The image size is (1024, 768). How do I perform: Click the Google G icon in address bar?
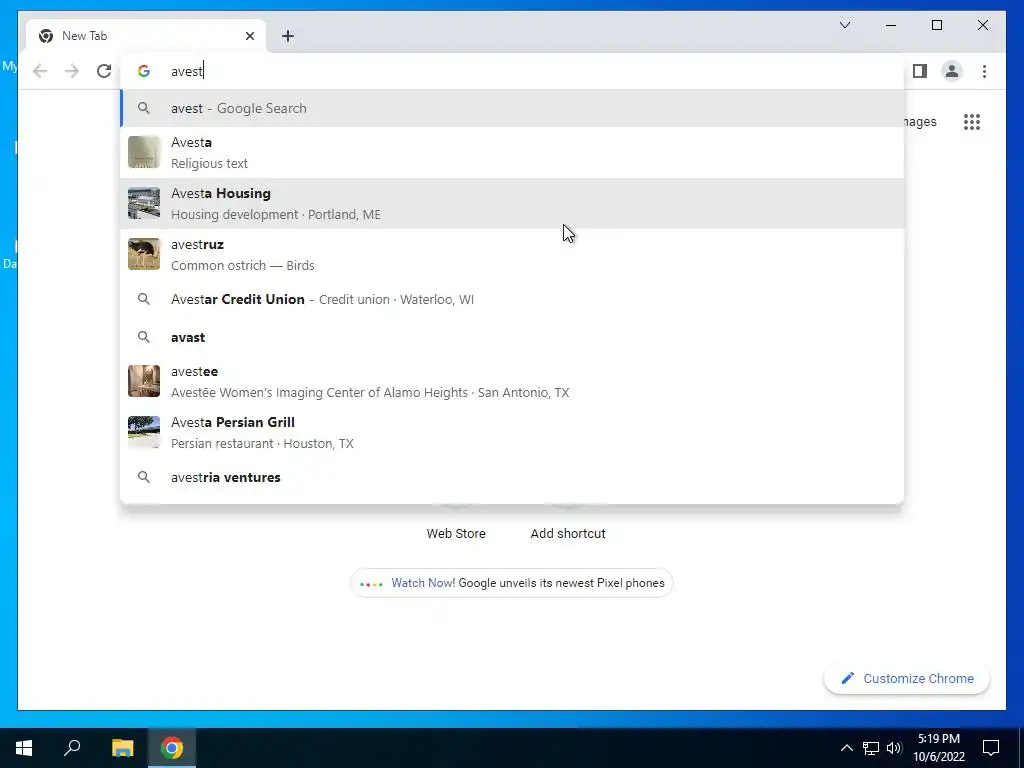(144, 71)
